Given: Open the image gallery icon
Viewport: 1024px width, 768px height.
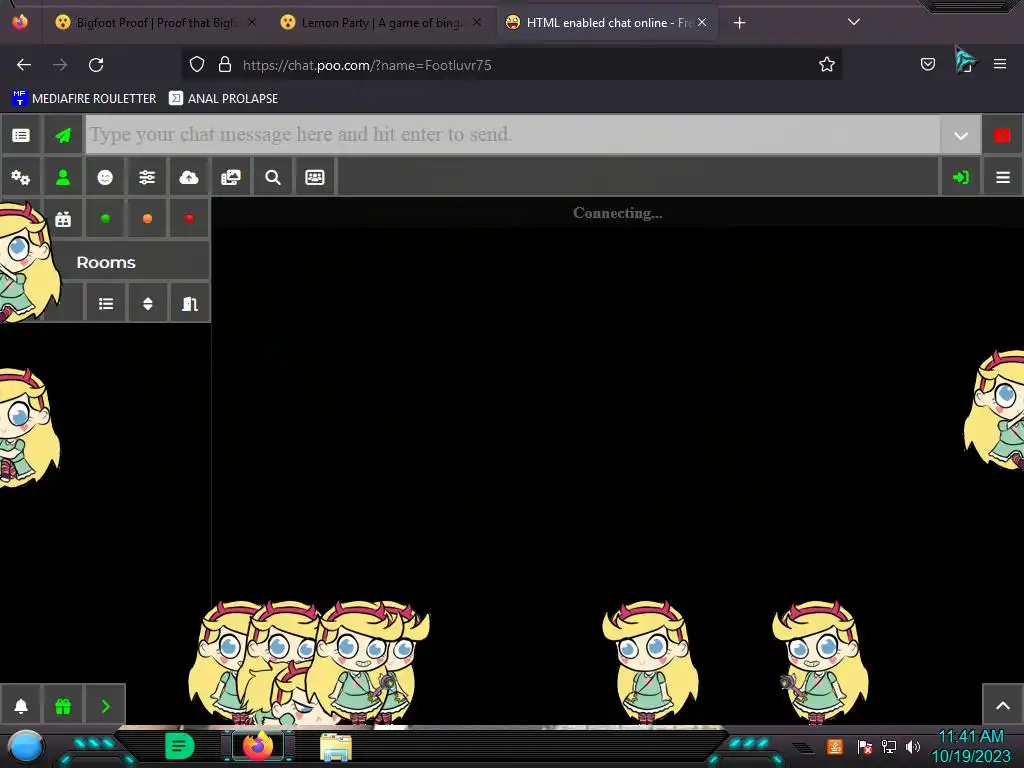Looking at the screenshot, I should pyautogui.click(x=231, y=177).
